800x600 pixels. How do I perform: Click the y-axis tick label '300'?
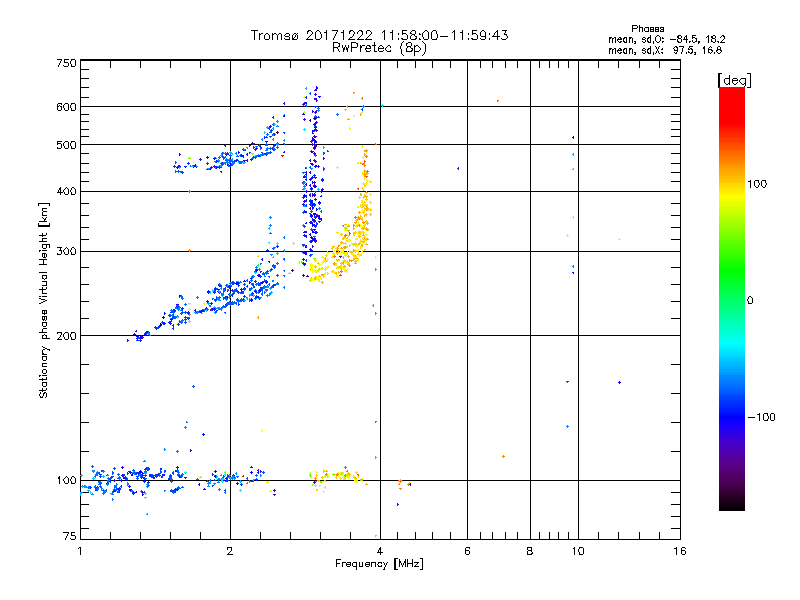point(66,252)
